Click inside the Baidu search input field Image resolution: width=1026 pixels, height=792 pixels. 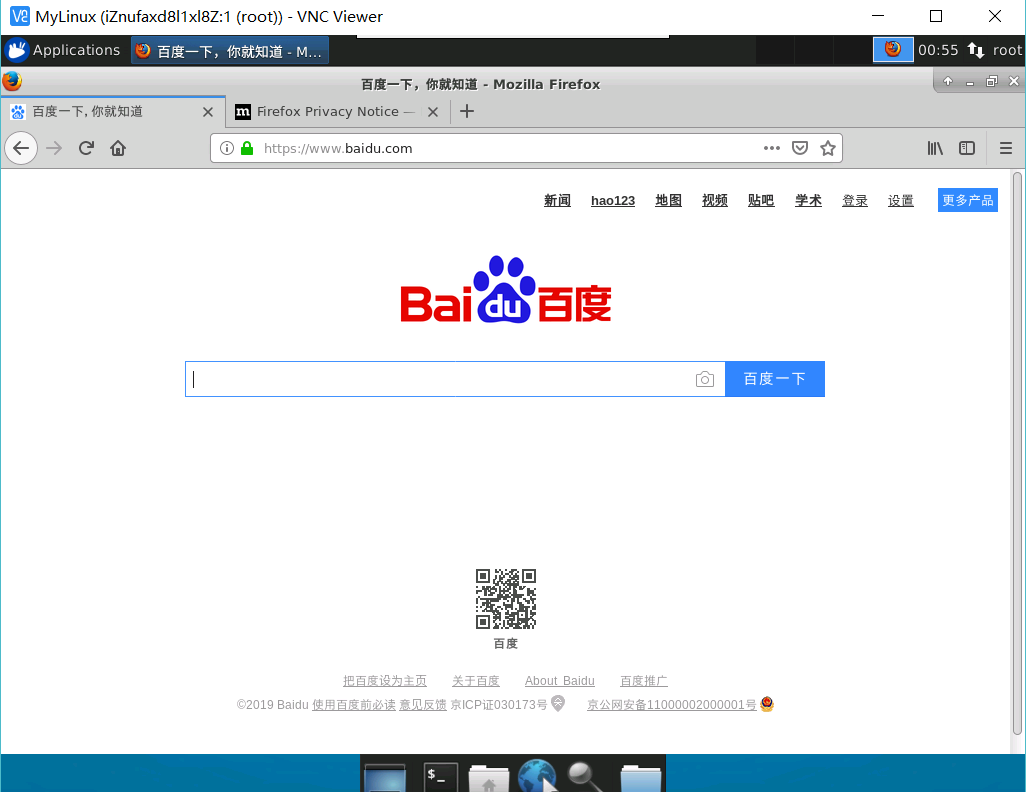point(440,379)
